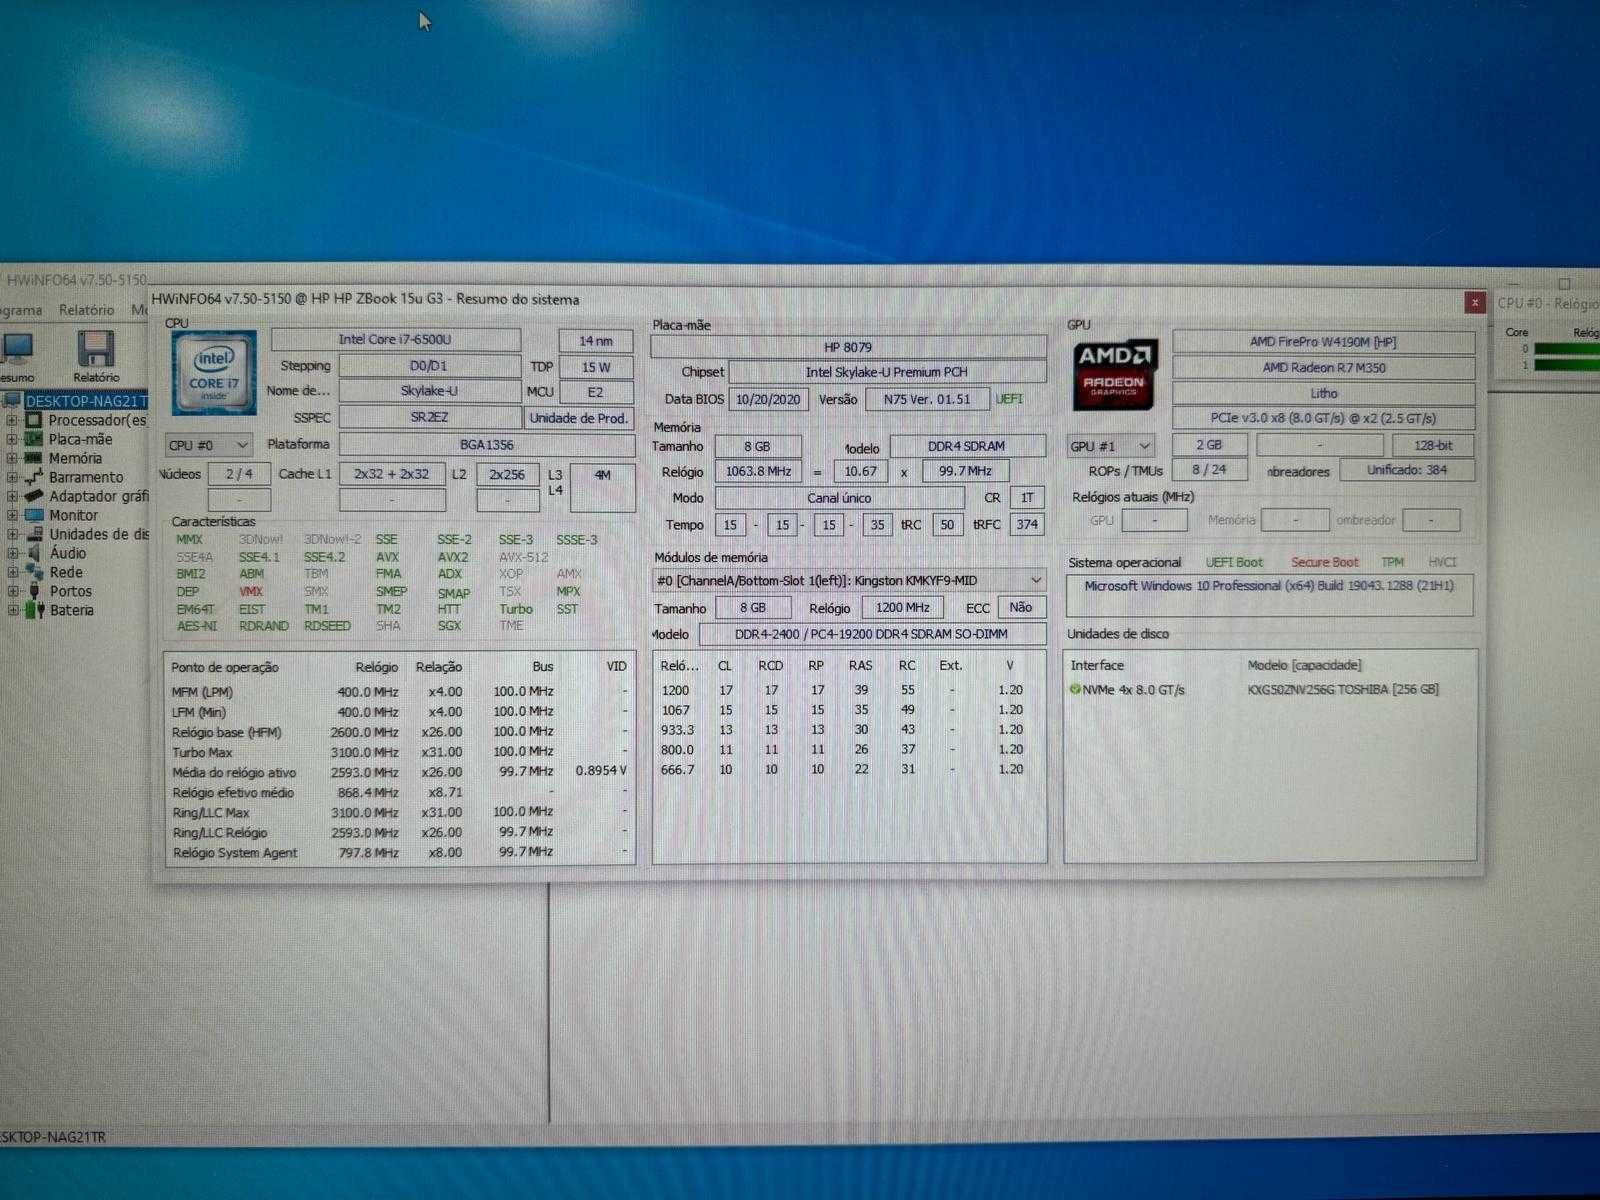1600x1200 pixels.
Task: Expand the Memória tree node
Action: (12, 459)
